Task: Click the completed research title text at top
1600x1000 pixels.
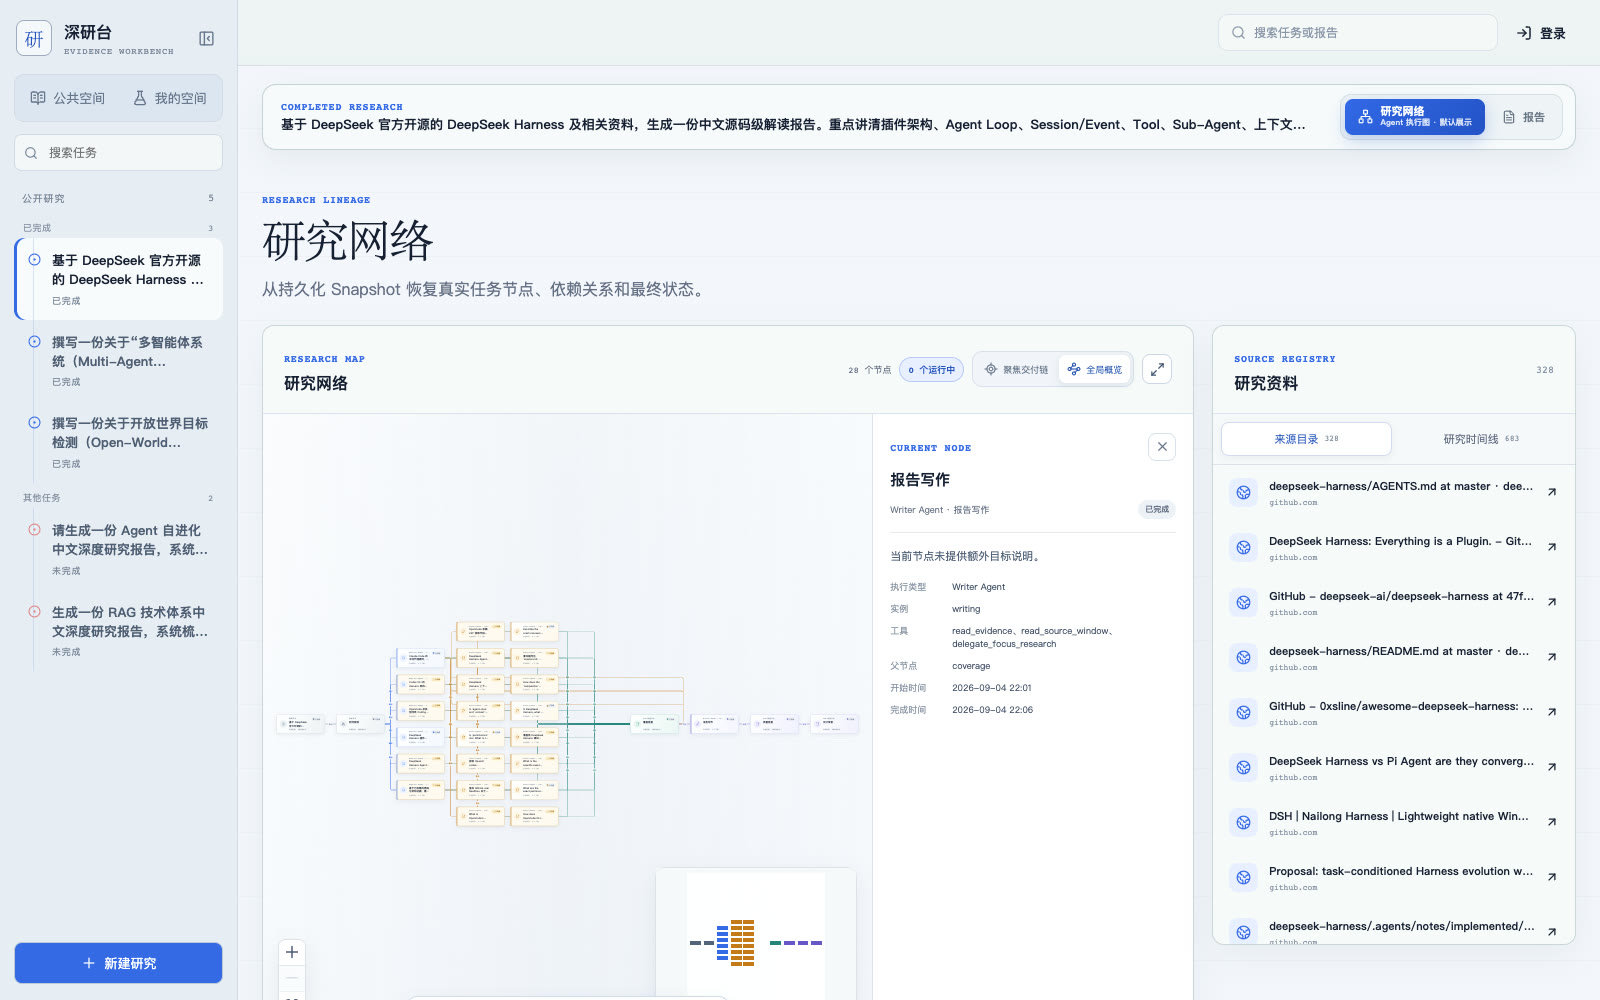Action: [793, 125]
